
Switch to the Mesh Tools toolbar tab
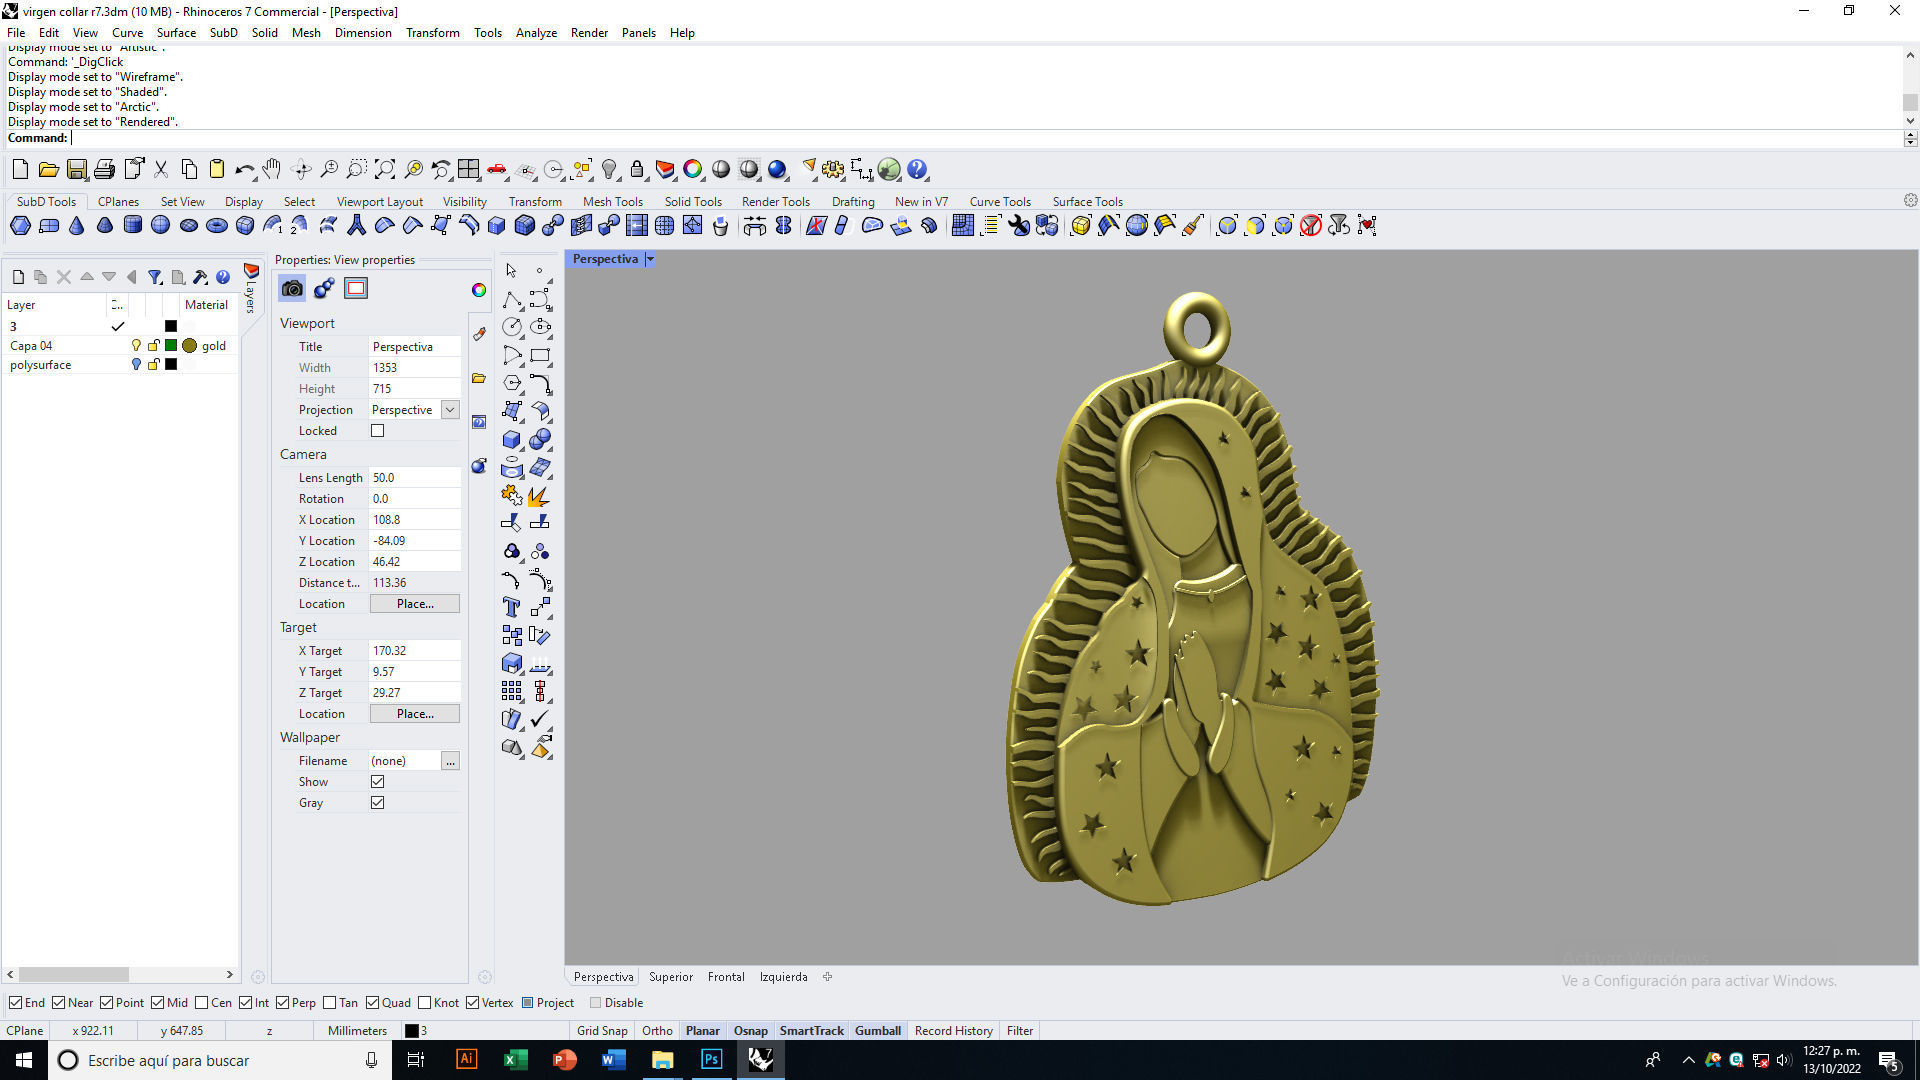pos(613,202)
